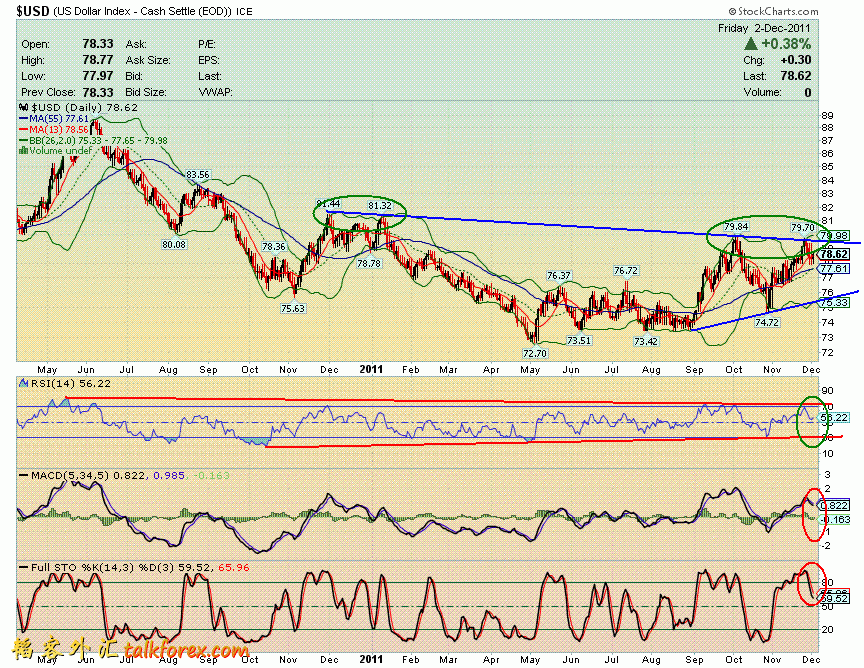Click the right-axis 75.33 lower band tag
Viewport: 864px width, 668px height.
834,303
